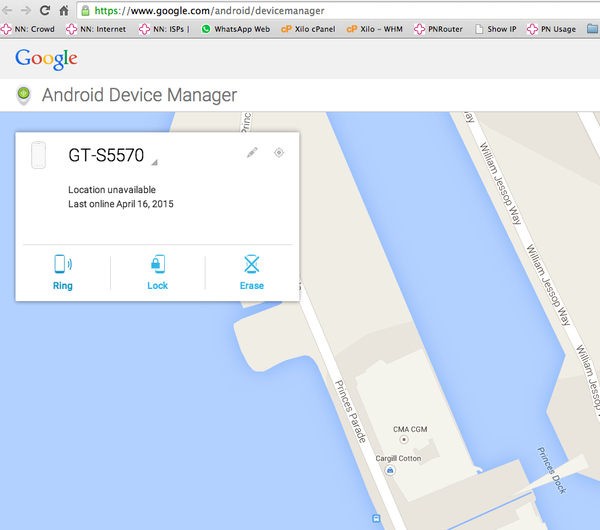
Task: Click the transit stop icon on map
Action: click(376, 519)
